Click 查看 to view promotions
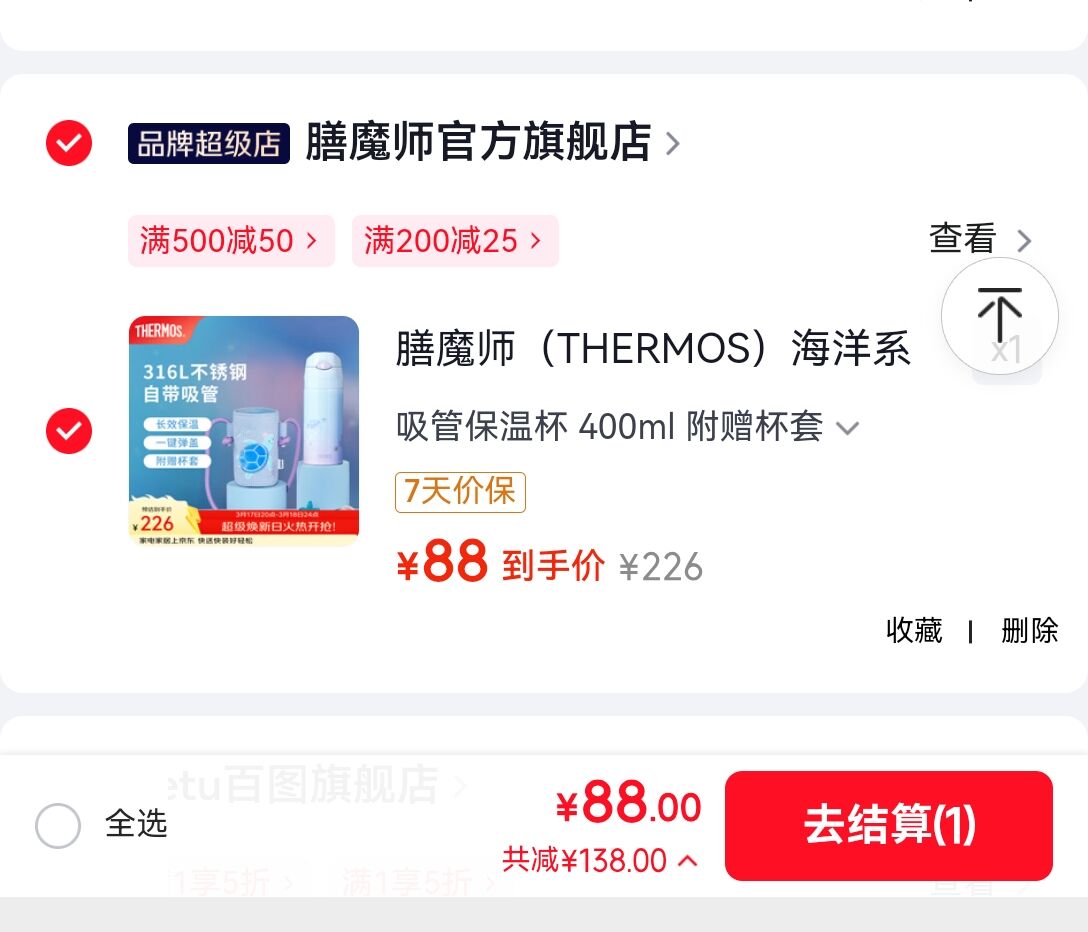This screenshot has width=1088, height=932. click(962, 239)
